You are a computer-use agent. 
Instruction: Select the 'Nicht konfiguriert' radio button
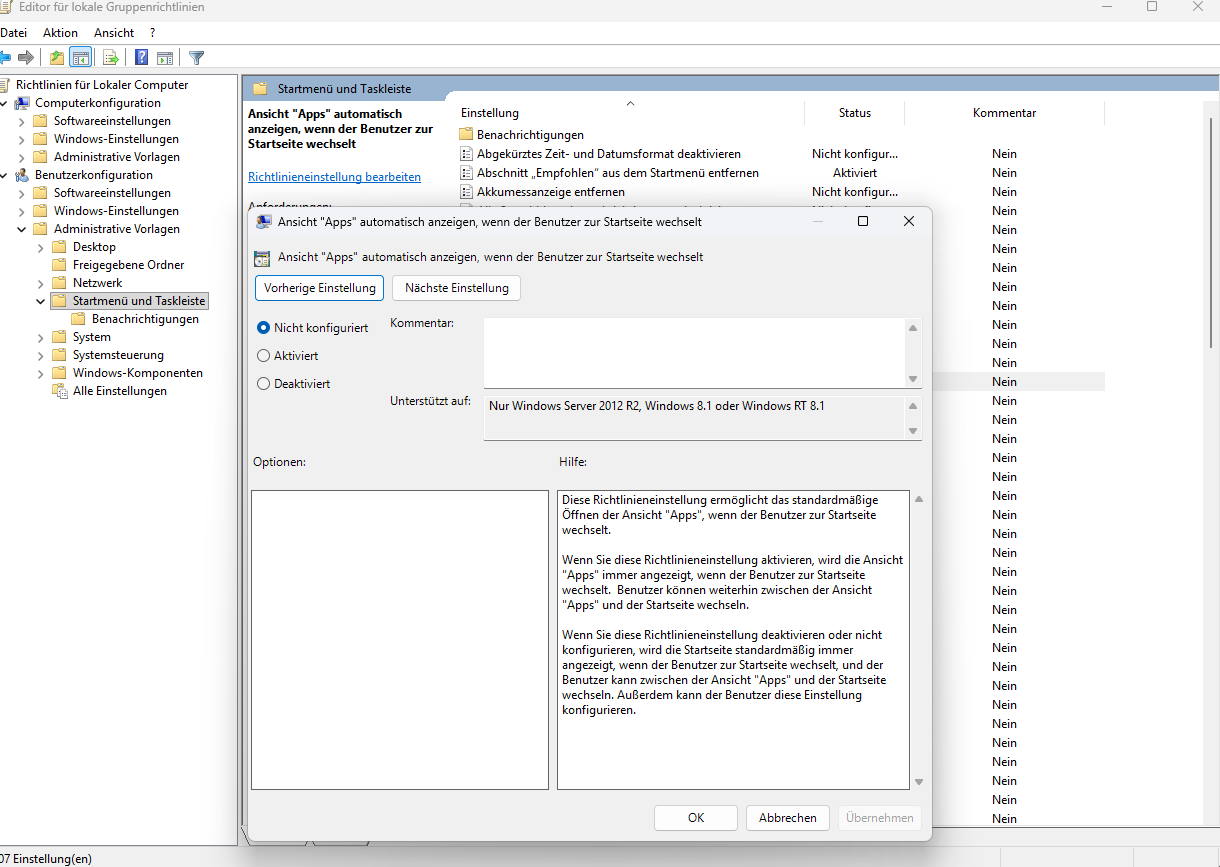(x=262, y=327)
